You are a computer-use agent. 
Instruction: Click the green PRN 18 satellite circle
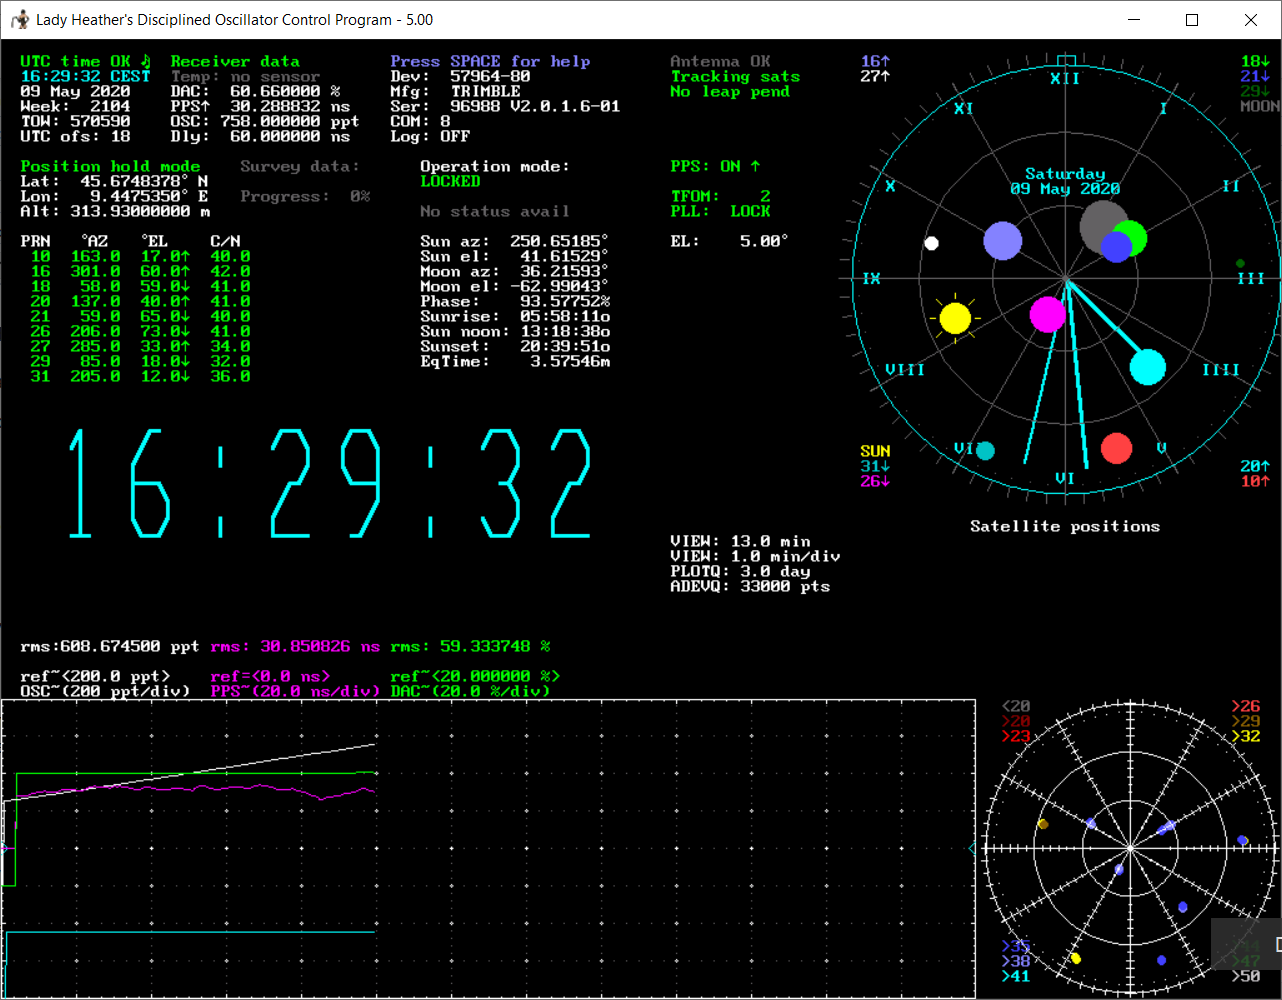[x=1133, y=238]
